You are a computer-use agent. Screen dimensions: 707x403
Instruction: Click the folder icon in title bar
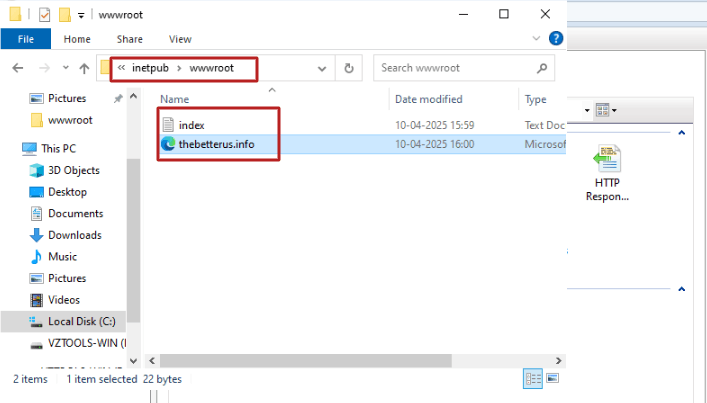coord(15,14)
